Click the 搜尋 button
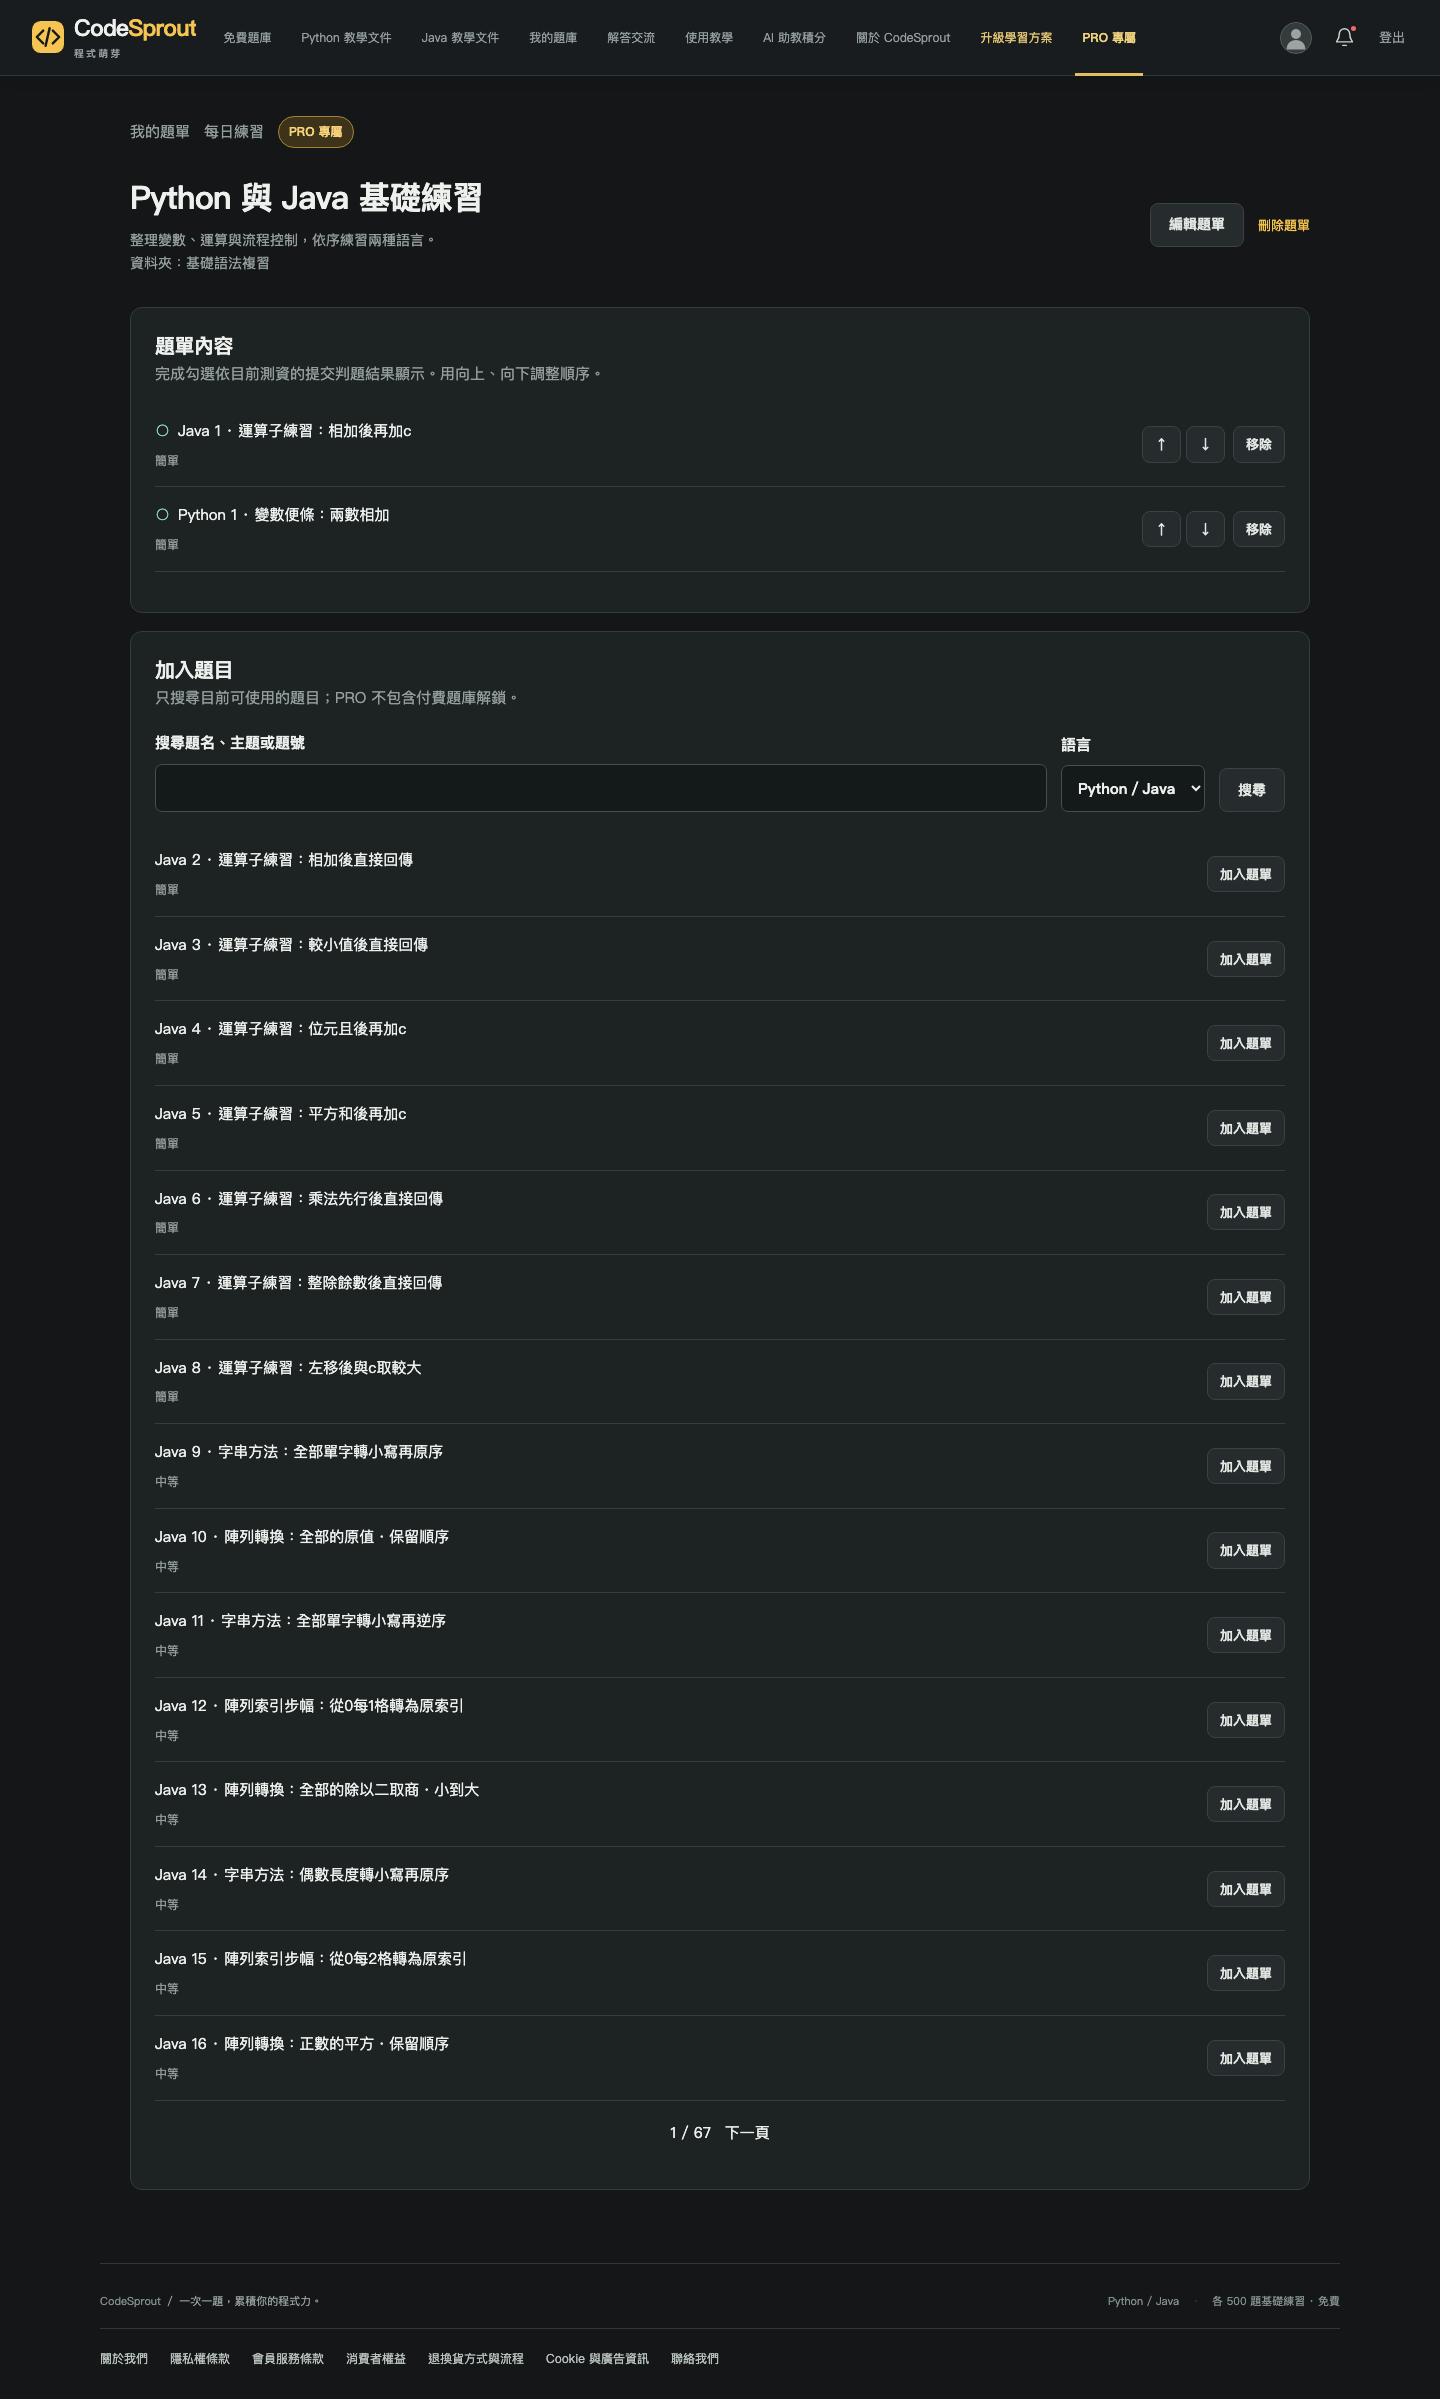The image size is (1440, 2399). coord(1252,790)
